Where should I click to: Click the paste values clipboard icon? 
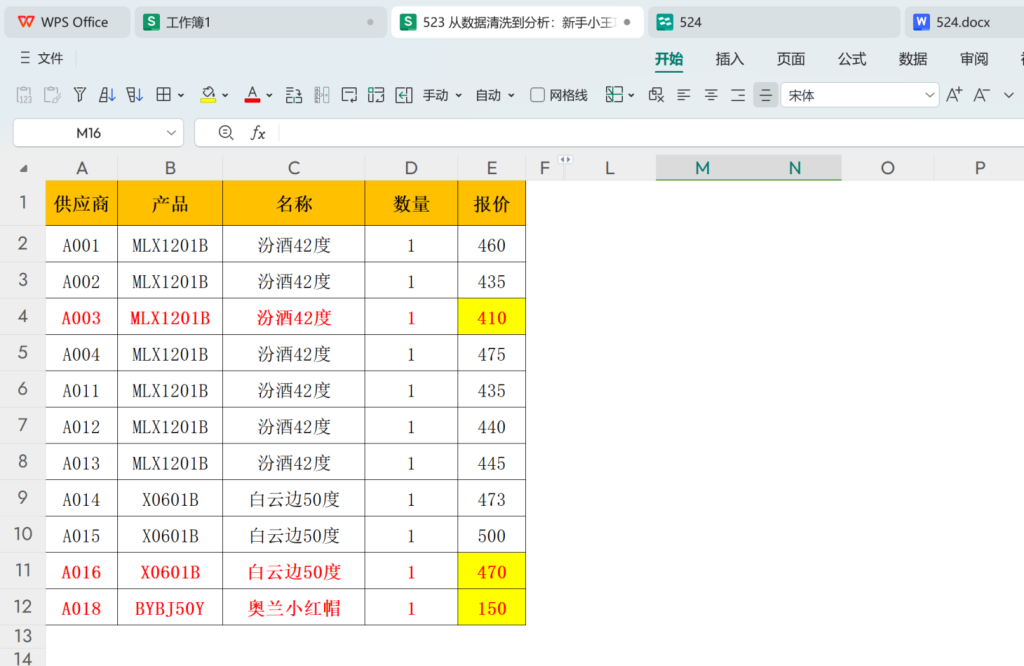tap(24, 95)
